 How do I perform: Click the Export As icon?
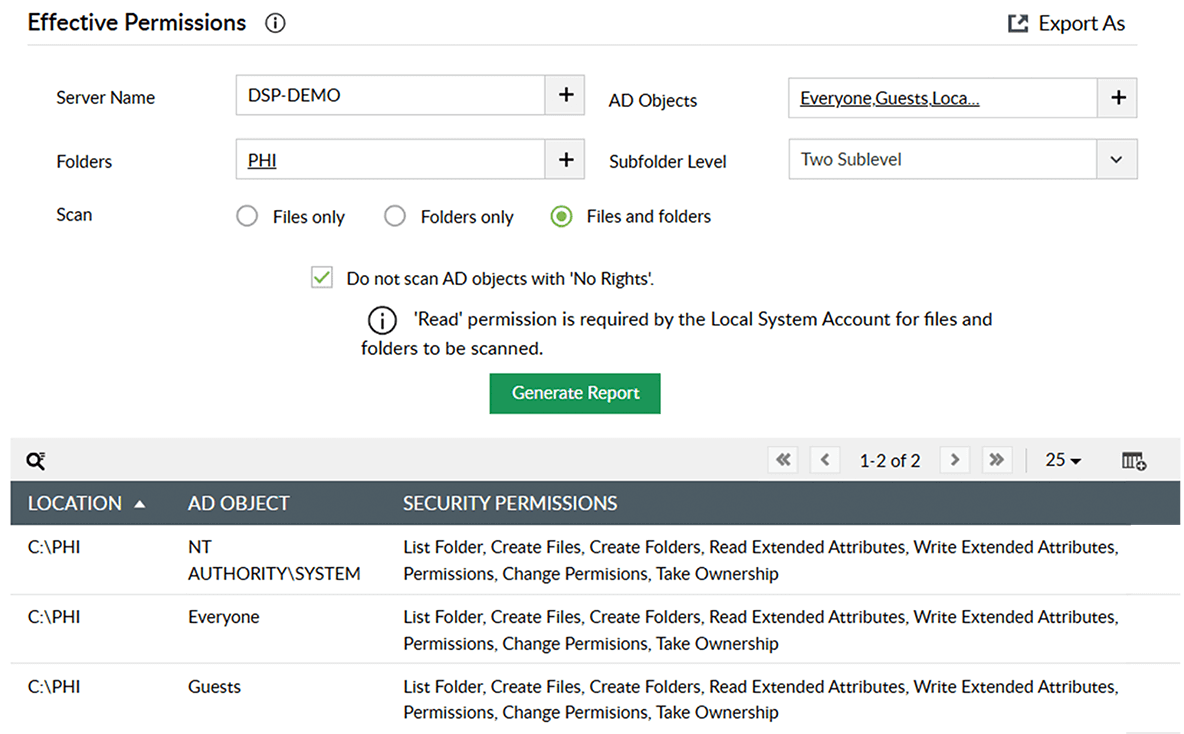point(1017,24)
